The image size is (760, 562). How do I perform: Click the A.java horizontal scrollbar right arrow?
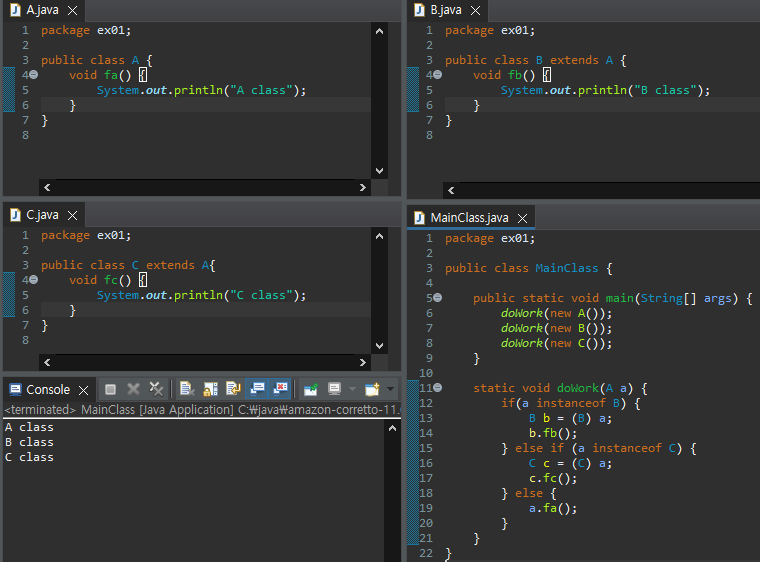tap(363, 187)
